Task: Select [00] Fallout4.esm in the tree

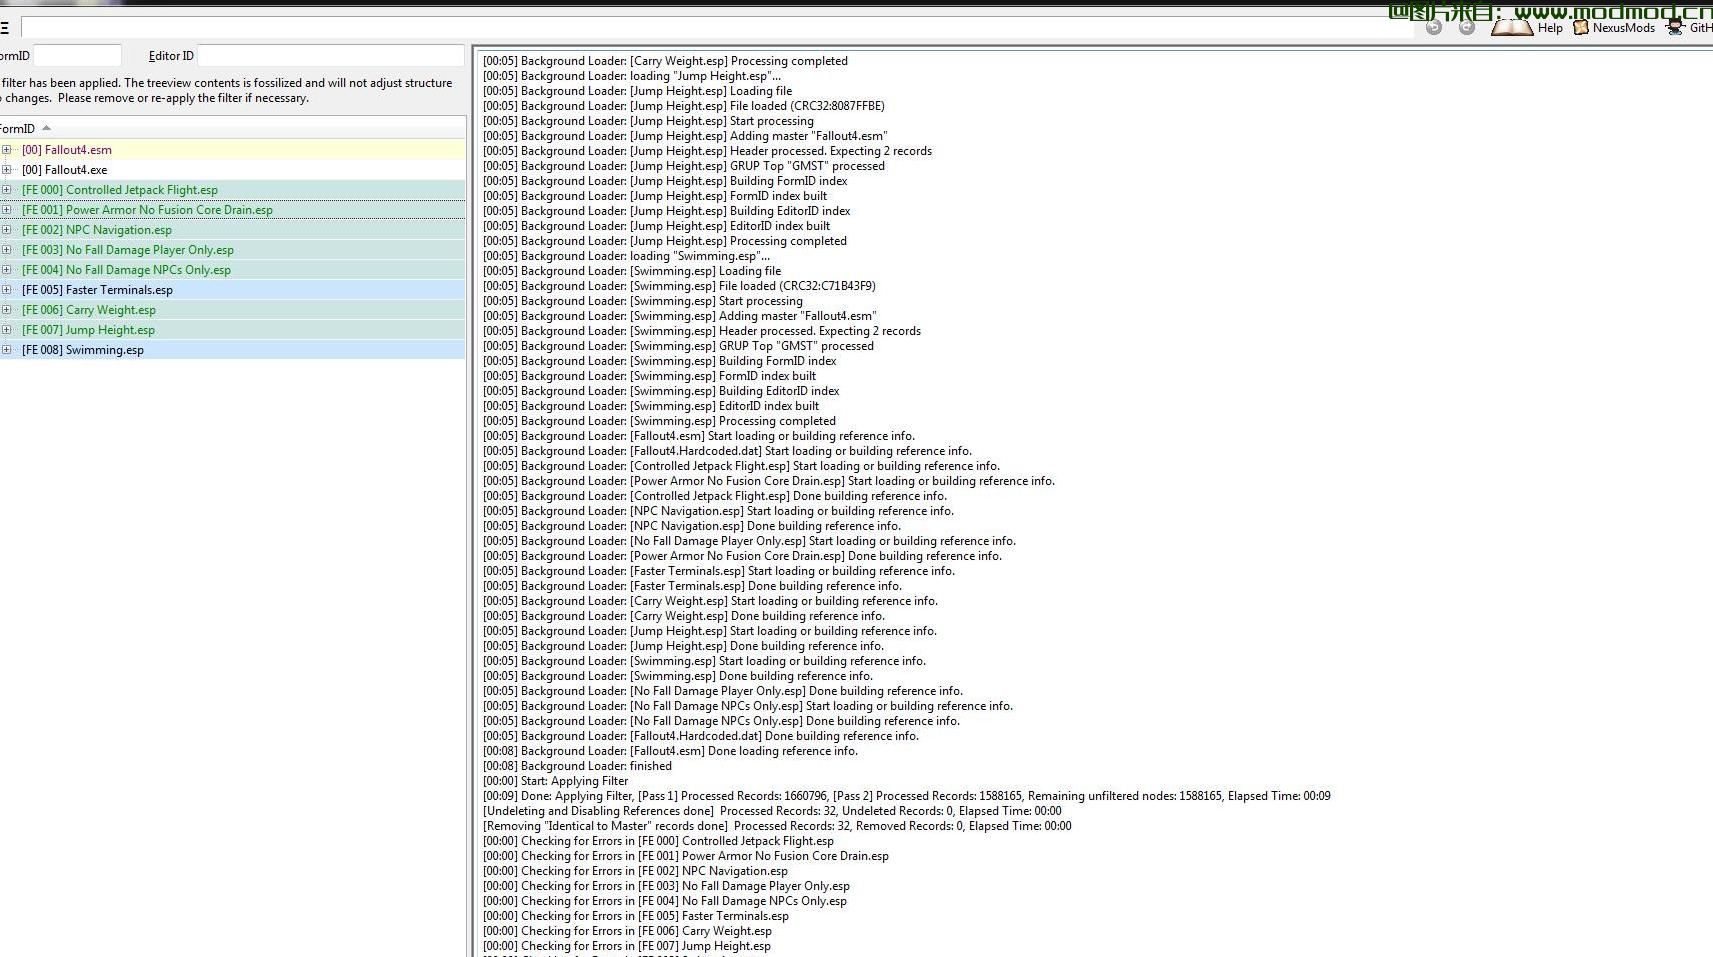Action: click(x=232, y=150)
